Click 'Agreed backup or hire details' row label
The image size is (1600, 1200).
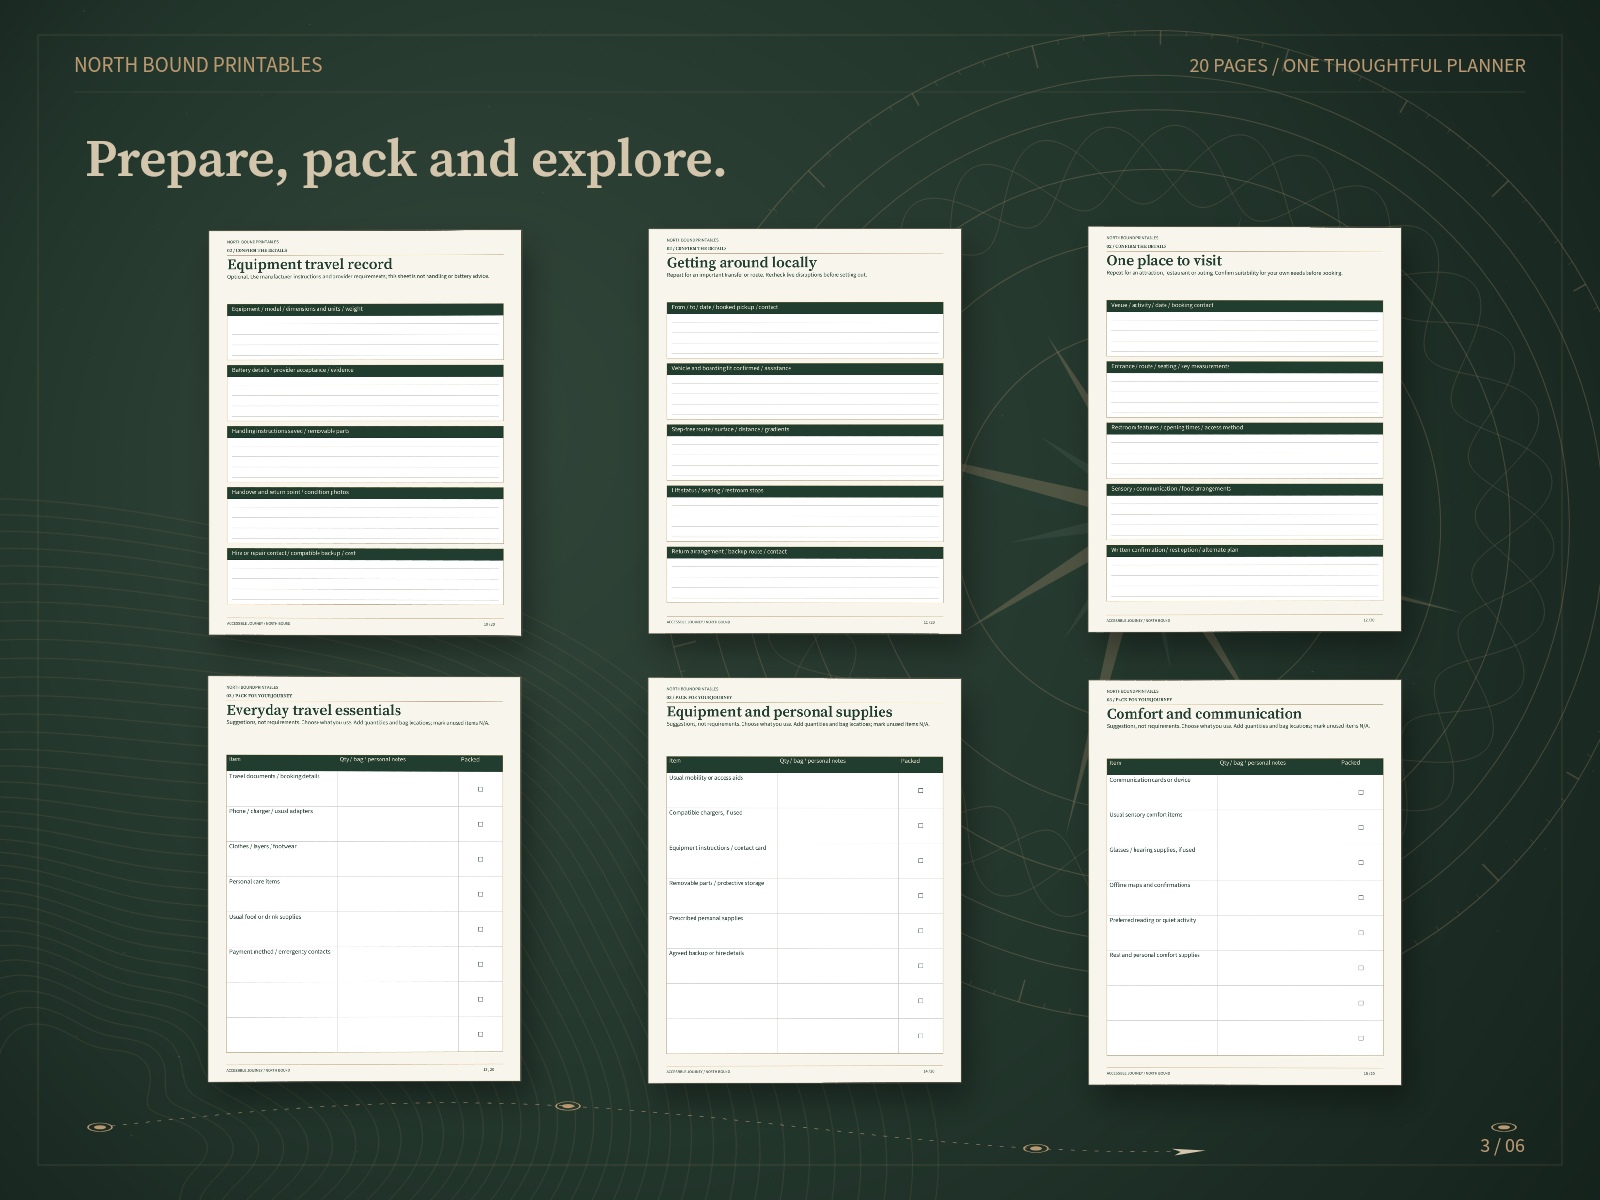(x=707, y=953)
